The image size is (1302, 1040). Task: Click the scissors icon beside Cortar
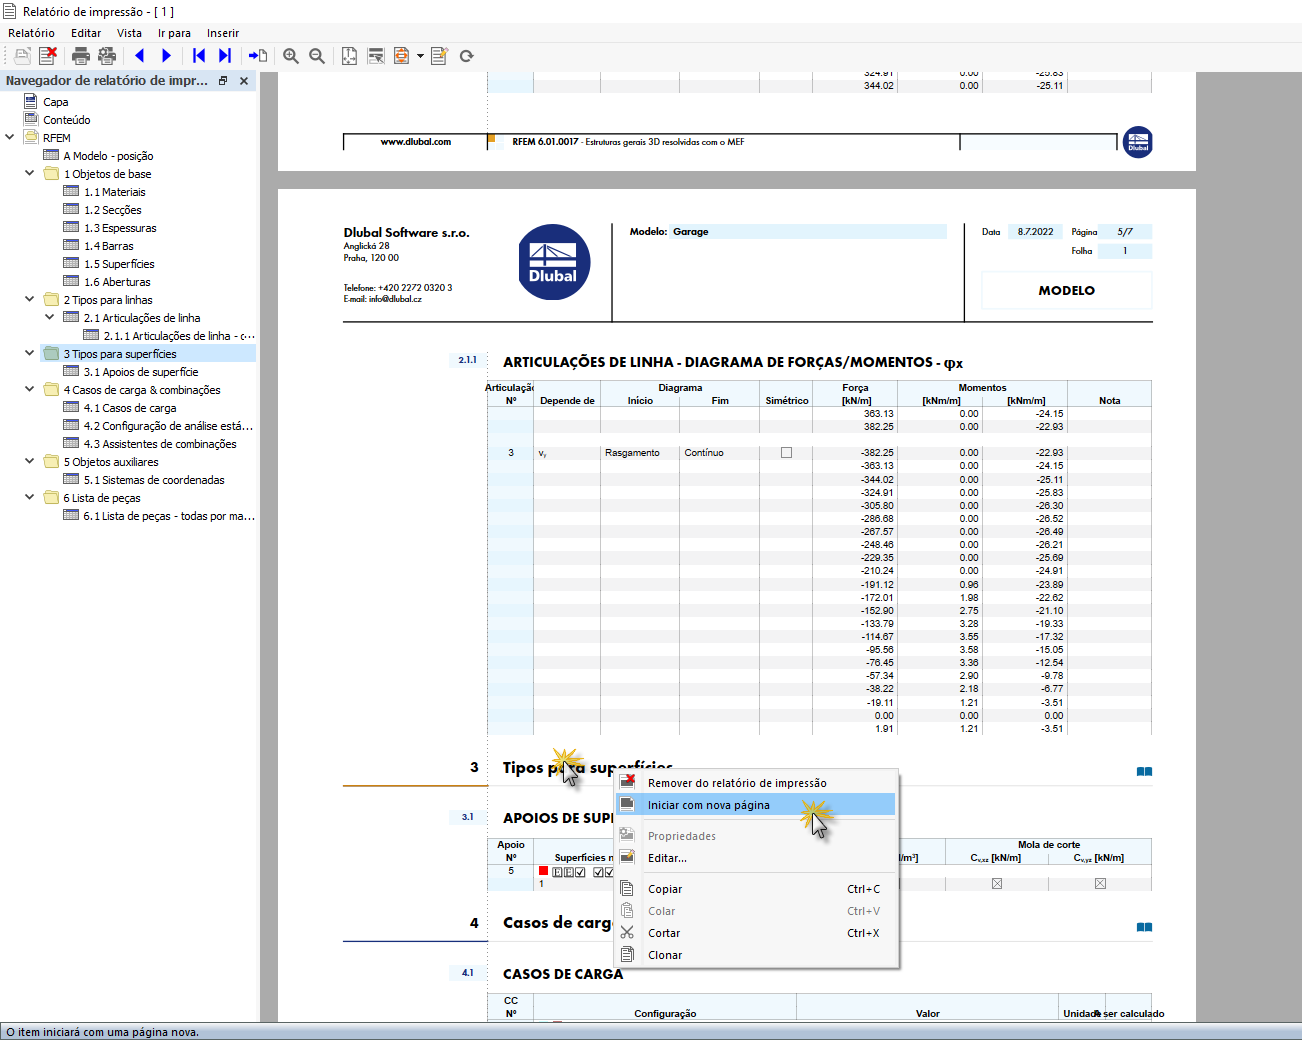tap(627, 932)
